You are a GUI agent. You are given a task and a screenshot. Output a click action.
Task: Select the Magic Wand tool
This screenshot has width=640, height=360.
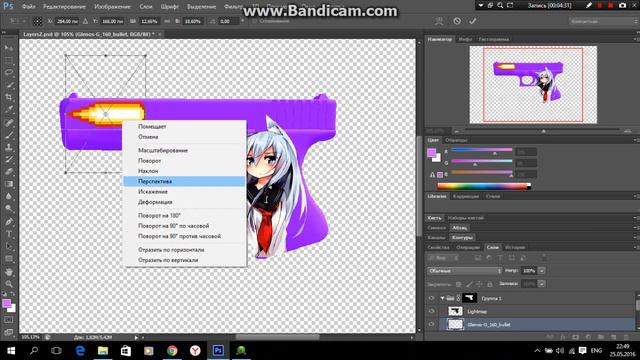[x=9, y=85]
